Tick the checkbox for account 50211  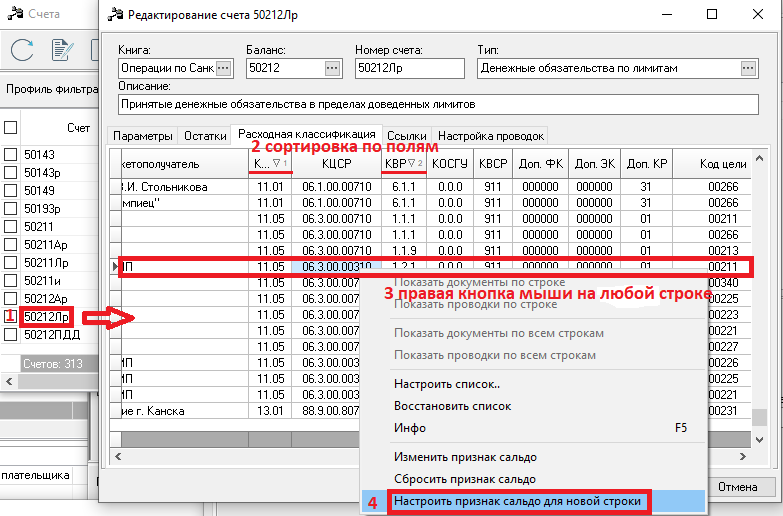point(10,226)
